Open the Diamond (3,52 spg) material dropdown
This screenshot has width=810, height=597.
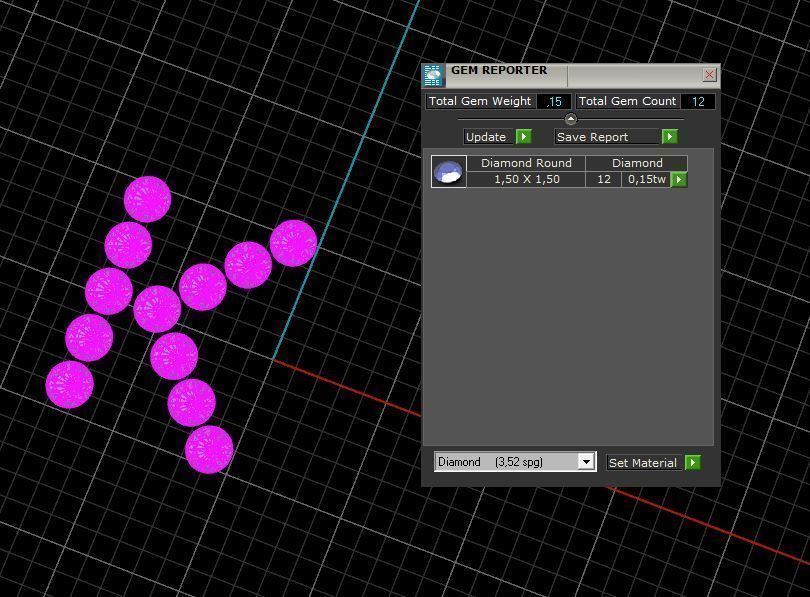515,462
